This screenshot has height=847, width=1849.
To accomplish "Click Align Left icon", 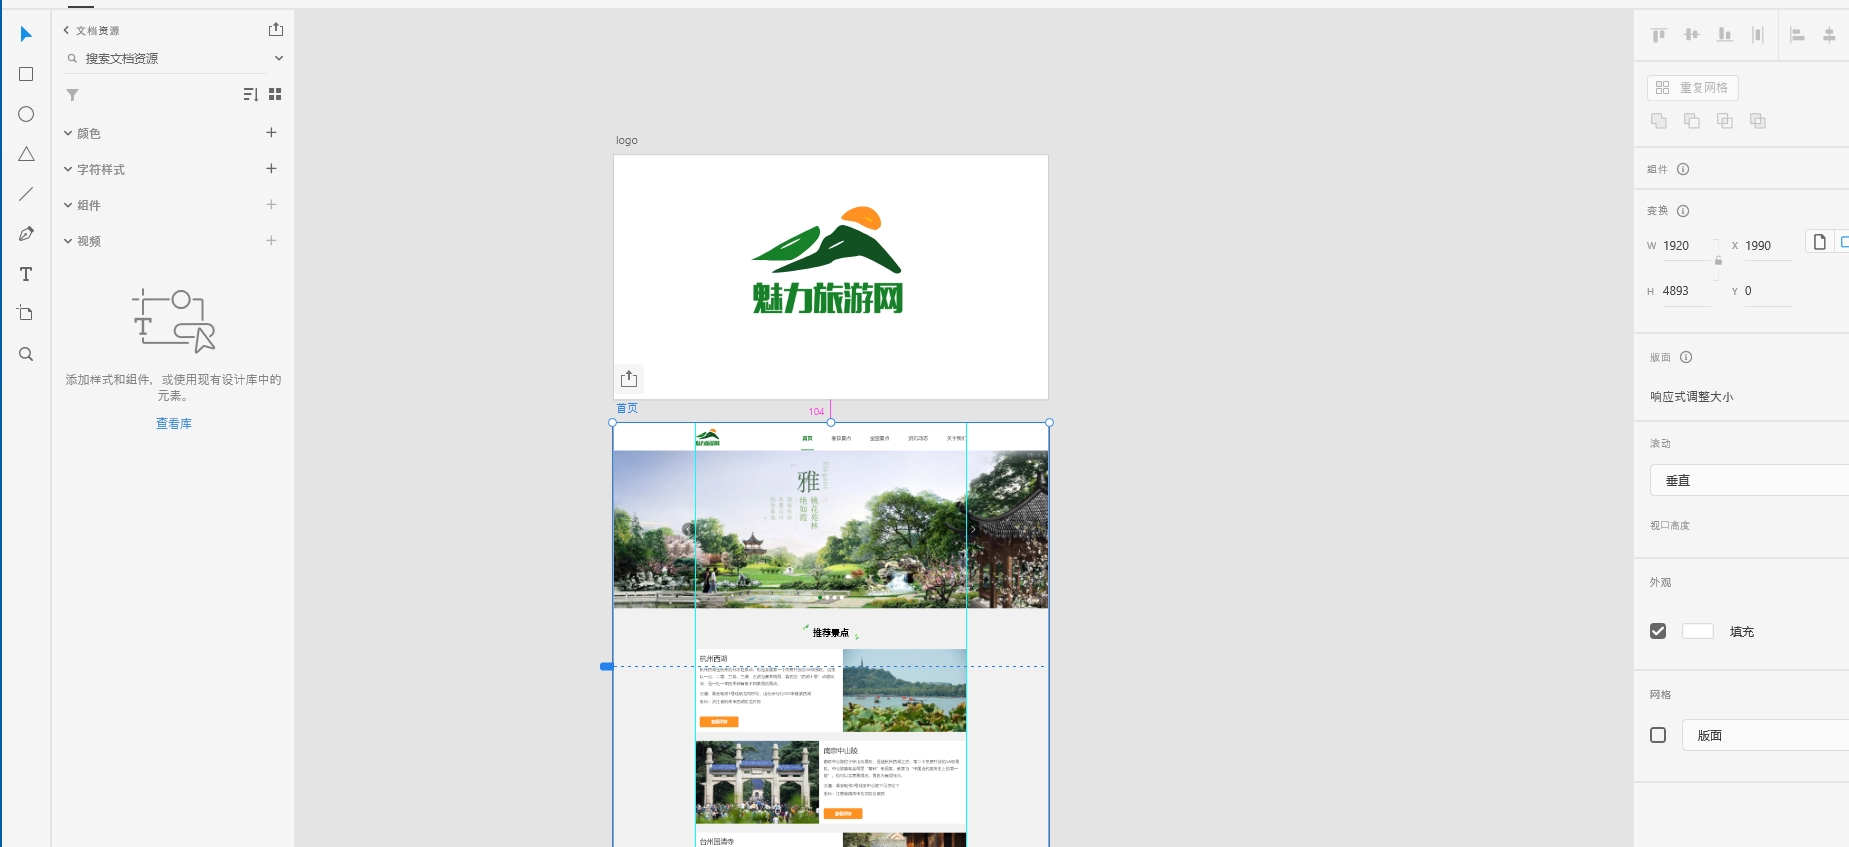I will point(1797,35).
